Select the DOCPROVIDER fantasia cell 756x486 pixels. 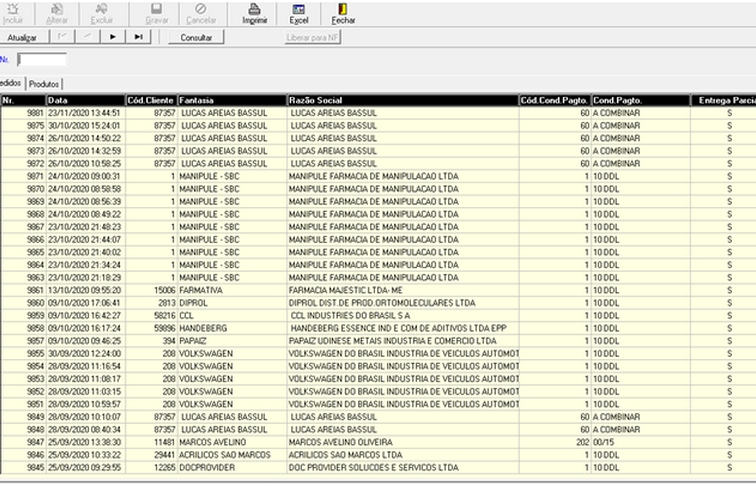pyautogui.click(x=232, y=467)
